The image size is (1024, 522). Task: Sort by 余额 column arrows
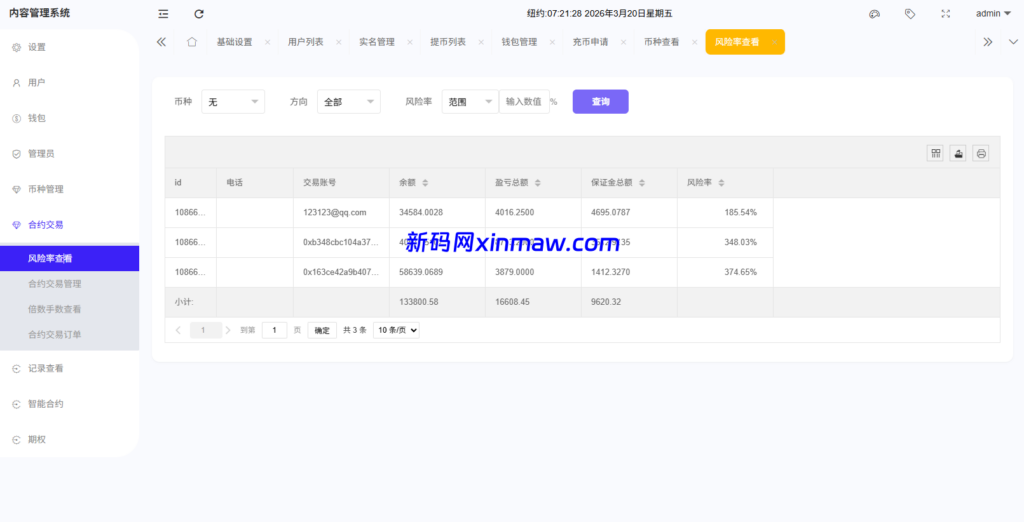(425, 184)
